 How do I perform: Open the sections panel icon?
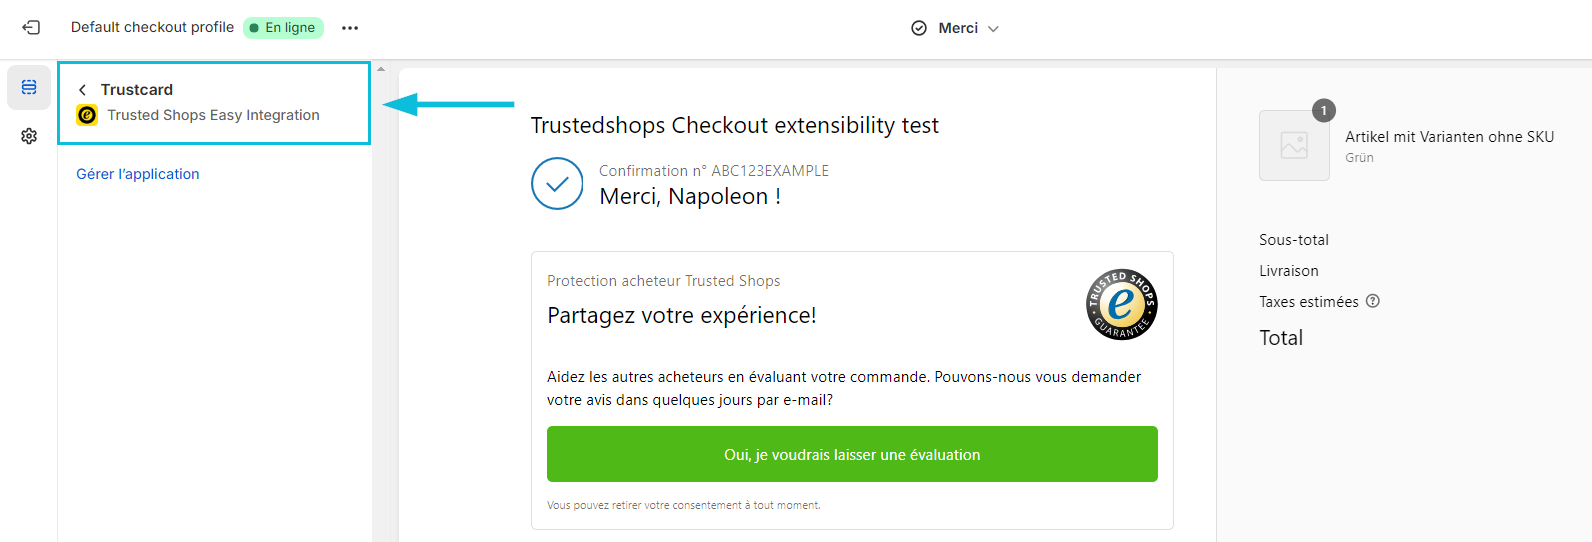[x=29, y=88]
